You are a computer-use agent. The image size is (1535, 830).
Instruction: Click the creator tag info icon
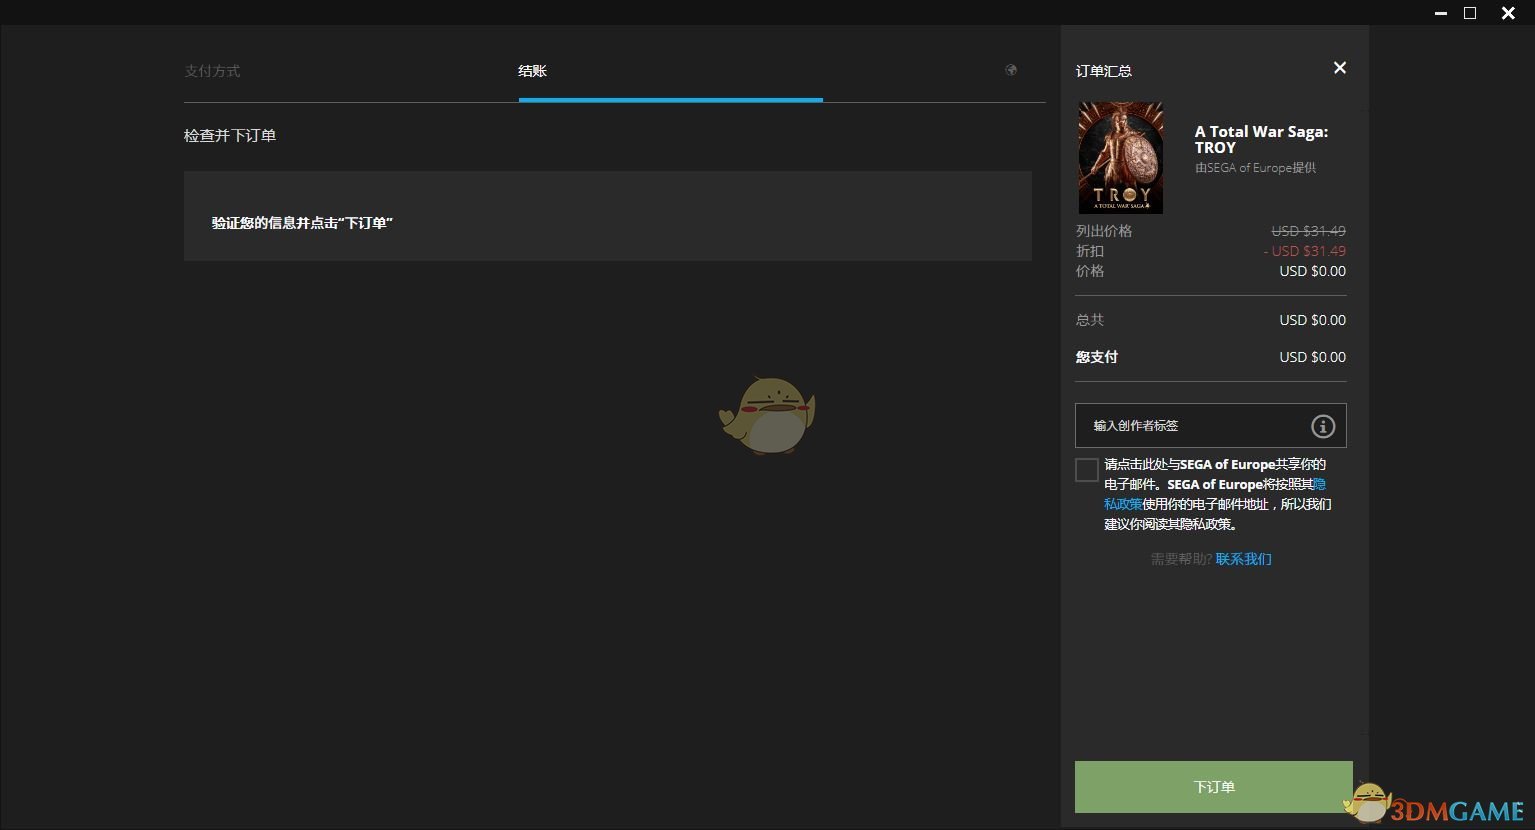click(1323, 427)
